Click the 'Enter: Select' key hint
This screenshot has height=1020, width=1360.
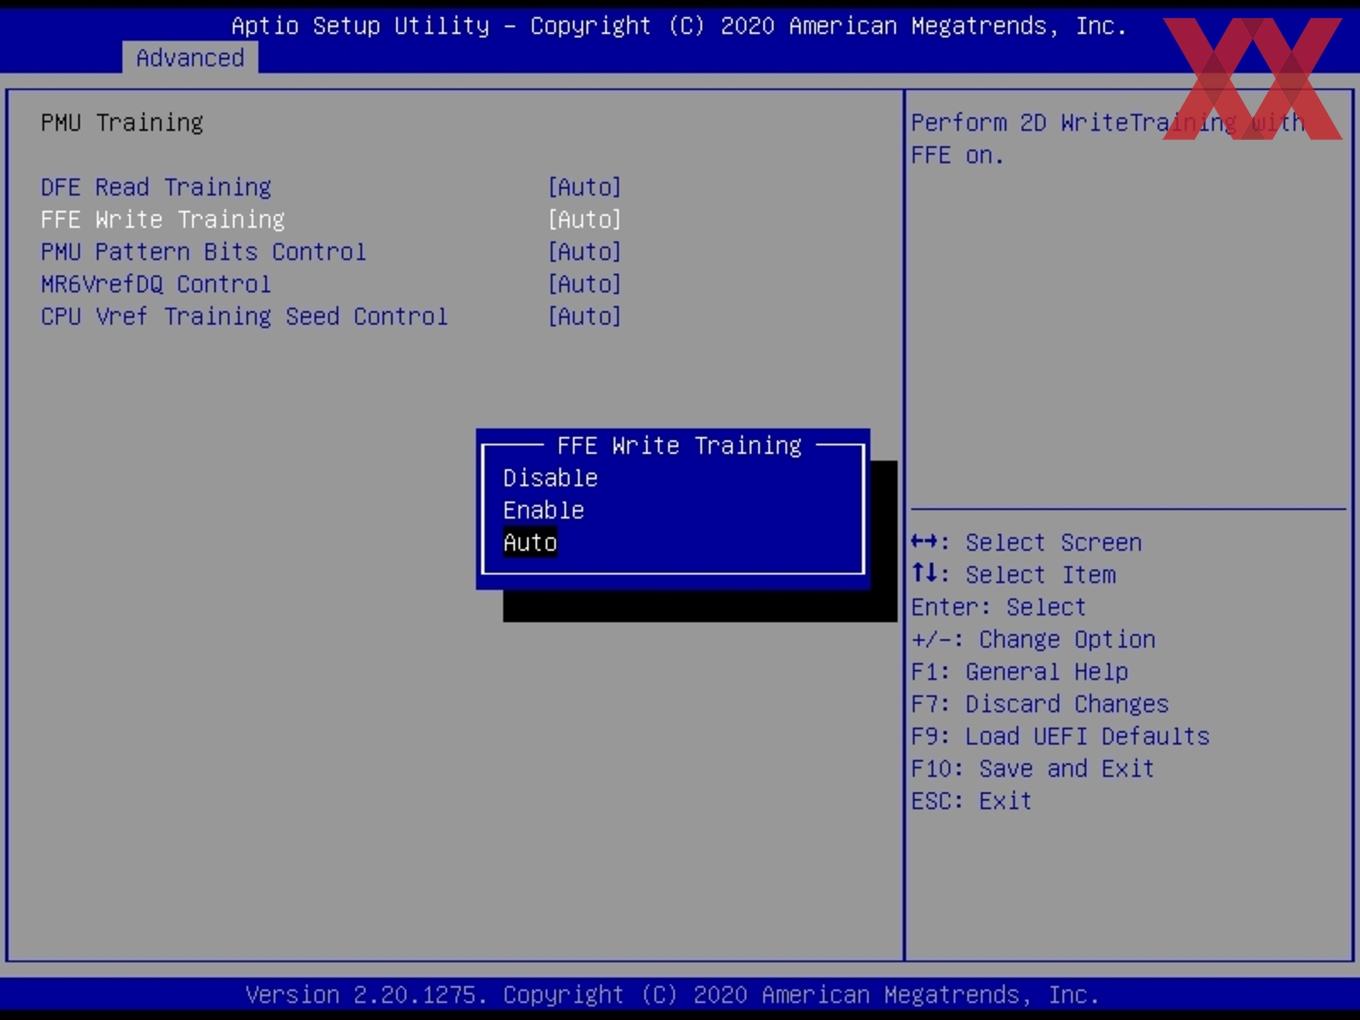[x=998, y=607]
